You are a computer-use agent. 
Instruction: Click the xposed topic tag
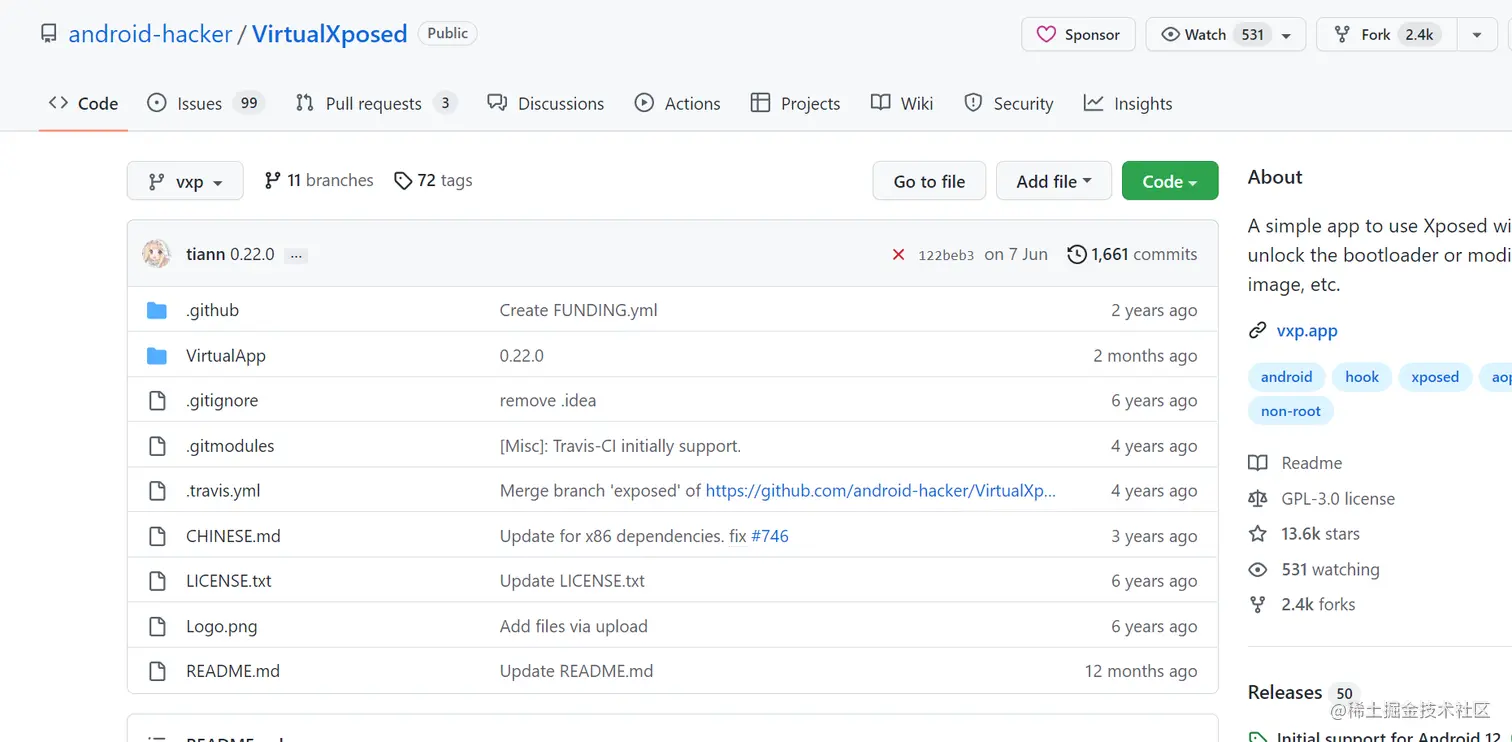(1435, 377)
